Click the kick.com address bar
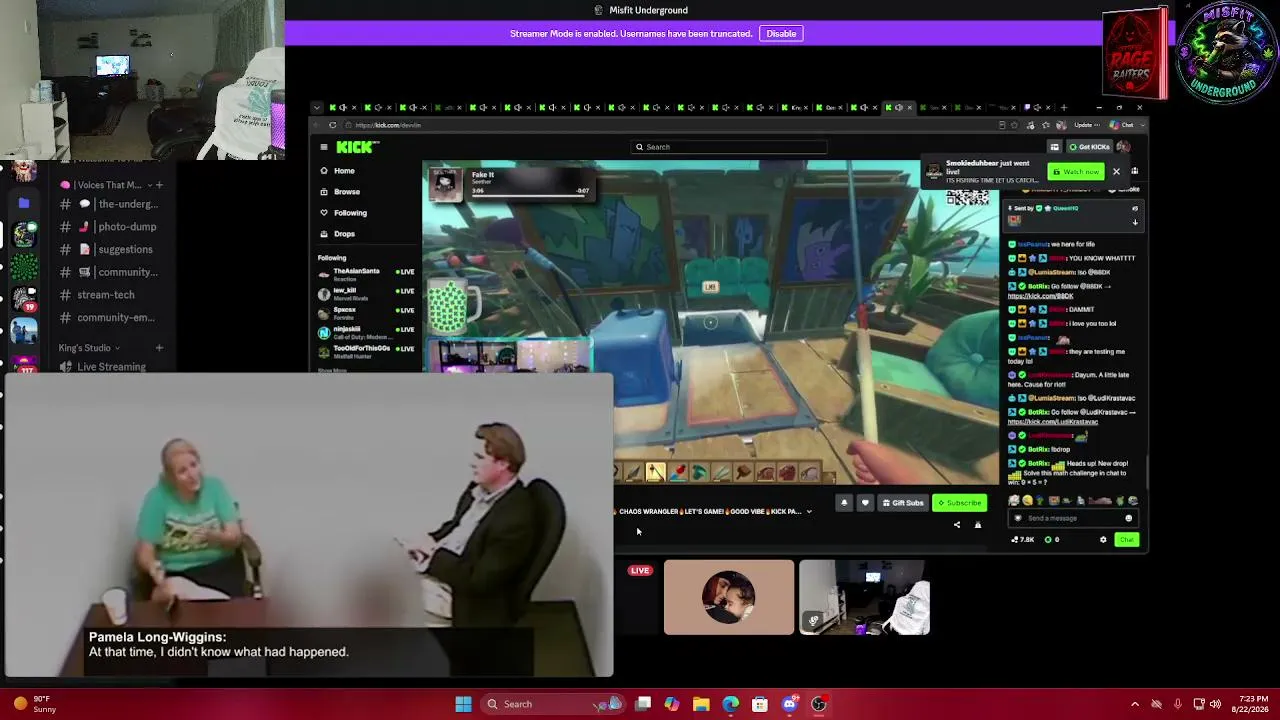The width and height of the screenshot is (1280, 720). (670, 125)
